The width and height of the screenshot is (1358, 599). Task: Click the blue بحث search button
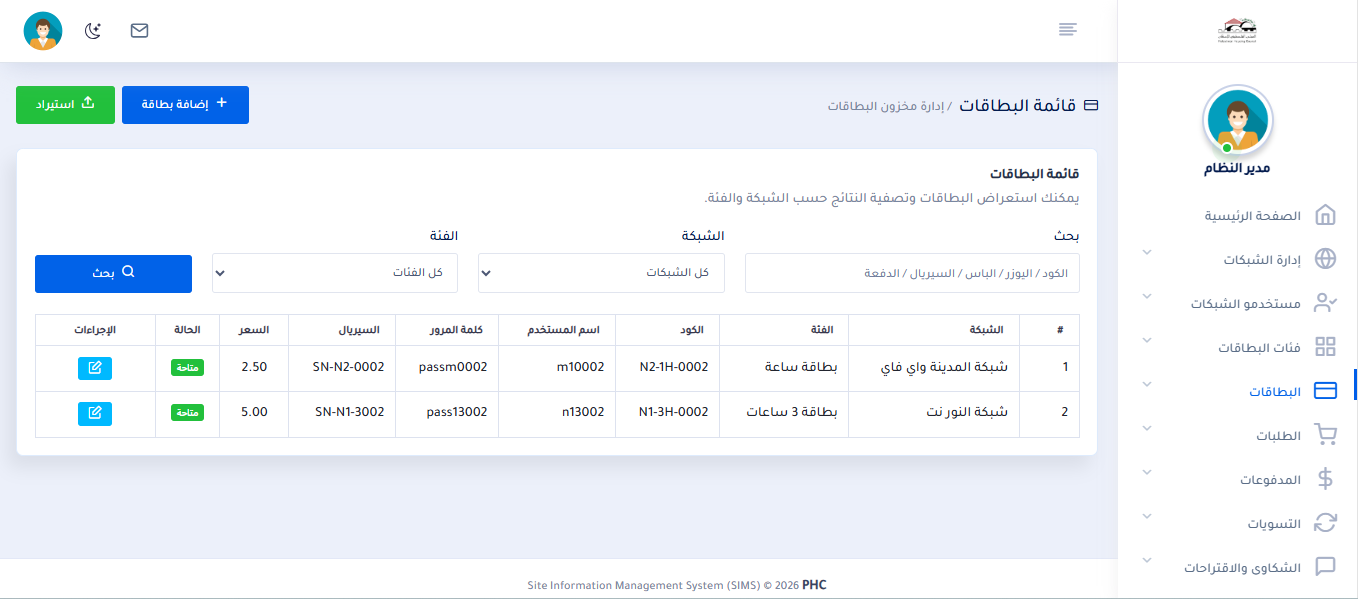[x=113, y=274]
